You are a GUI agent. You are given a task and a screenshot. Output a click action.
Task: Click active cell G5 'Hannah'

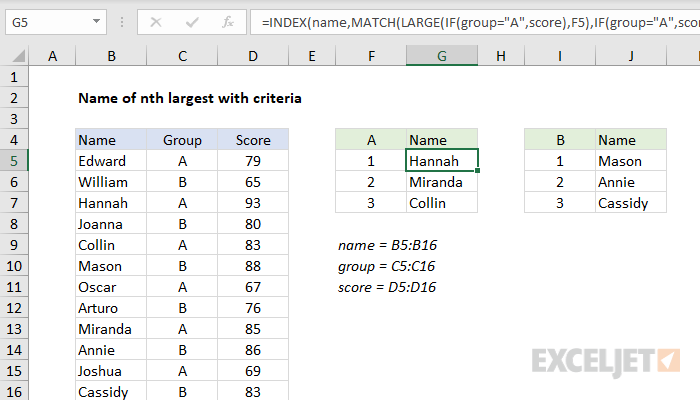(x=442, y=161)
